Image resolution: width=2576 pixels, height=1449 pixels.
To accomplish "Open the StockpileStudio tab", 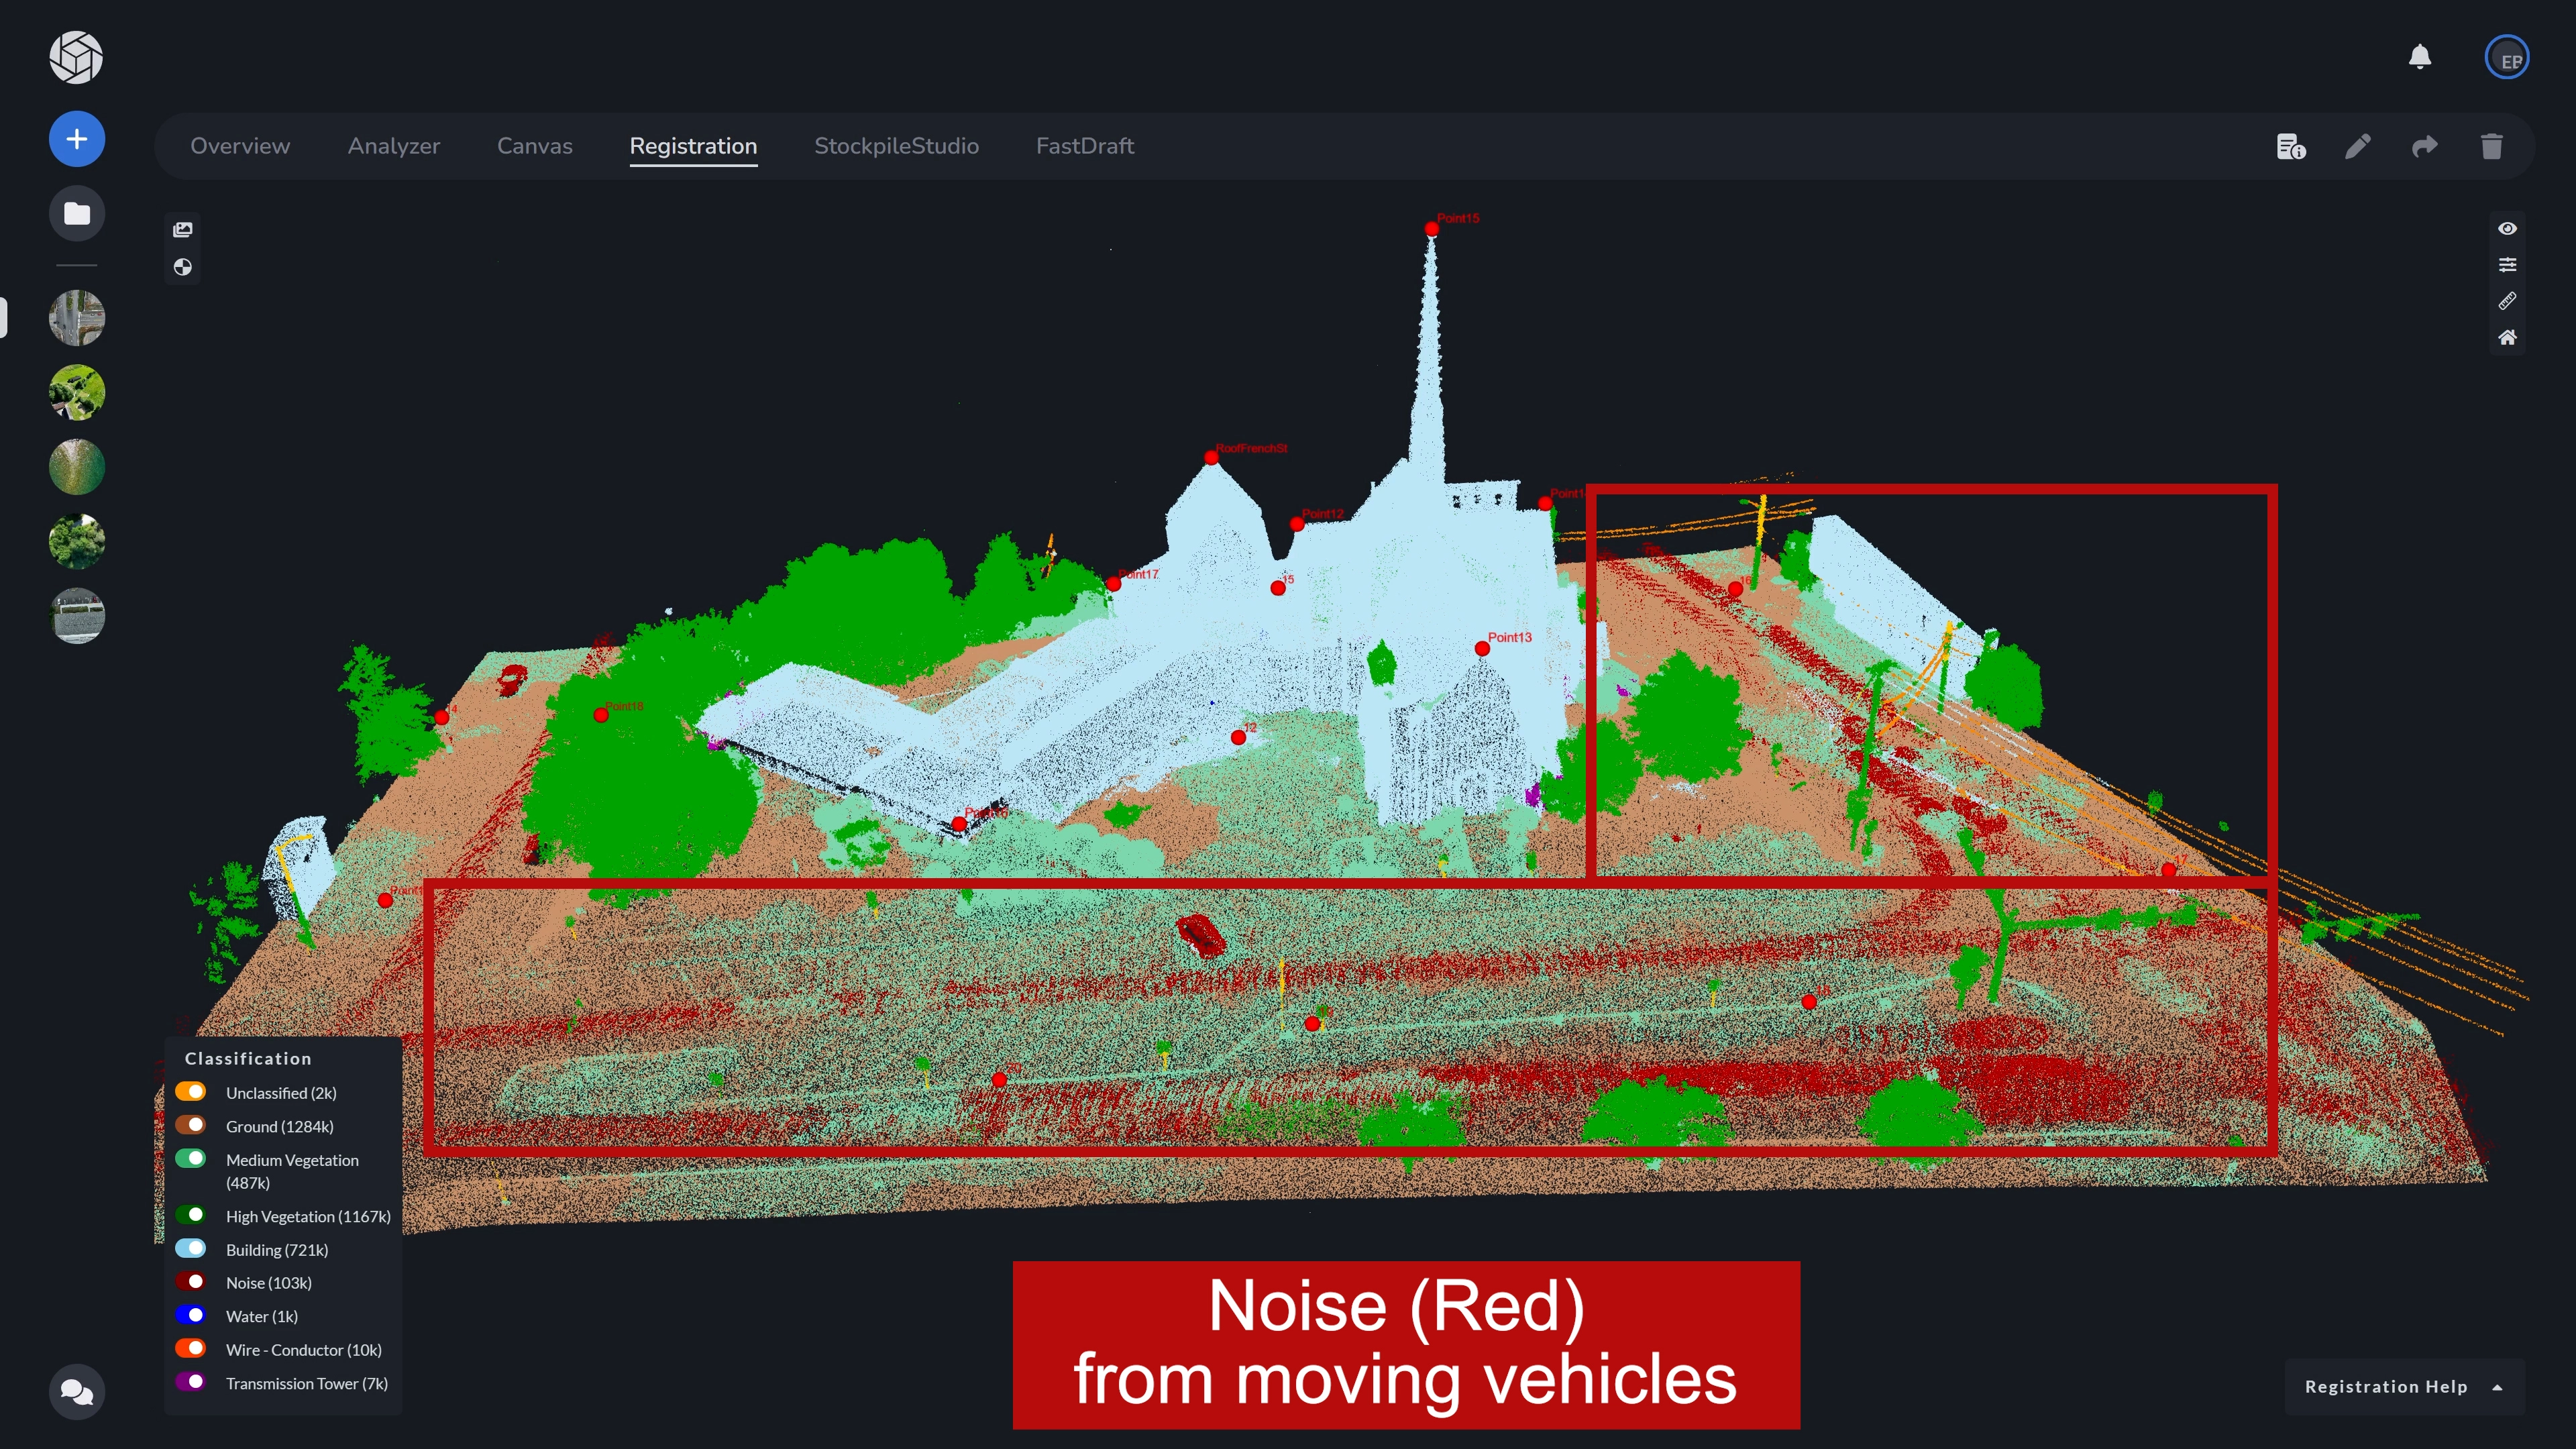I will [x=896, y=146].
